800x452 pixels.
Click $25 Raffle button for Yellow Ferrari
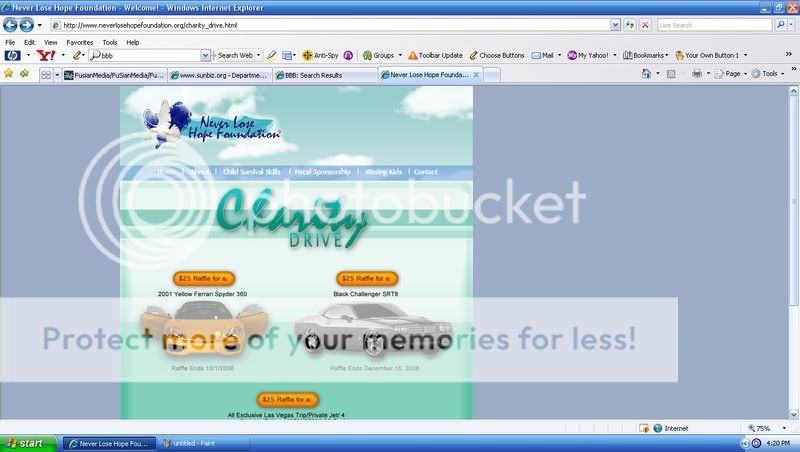click(x=203, y=278)
